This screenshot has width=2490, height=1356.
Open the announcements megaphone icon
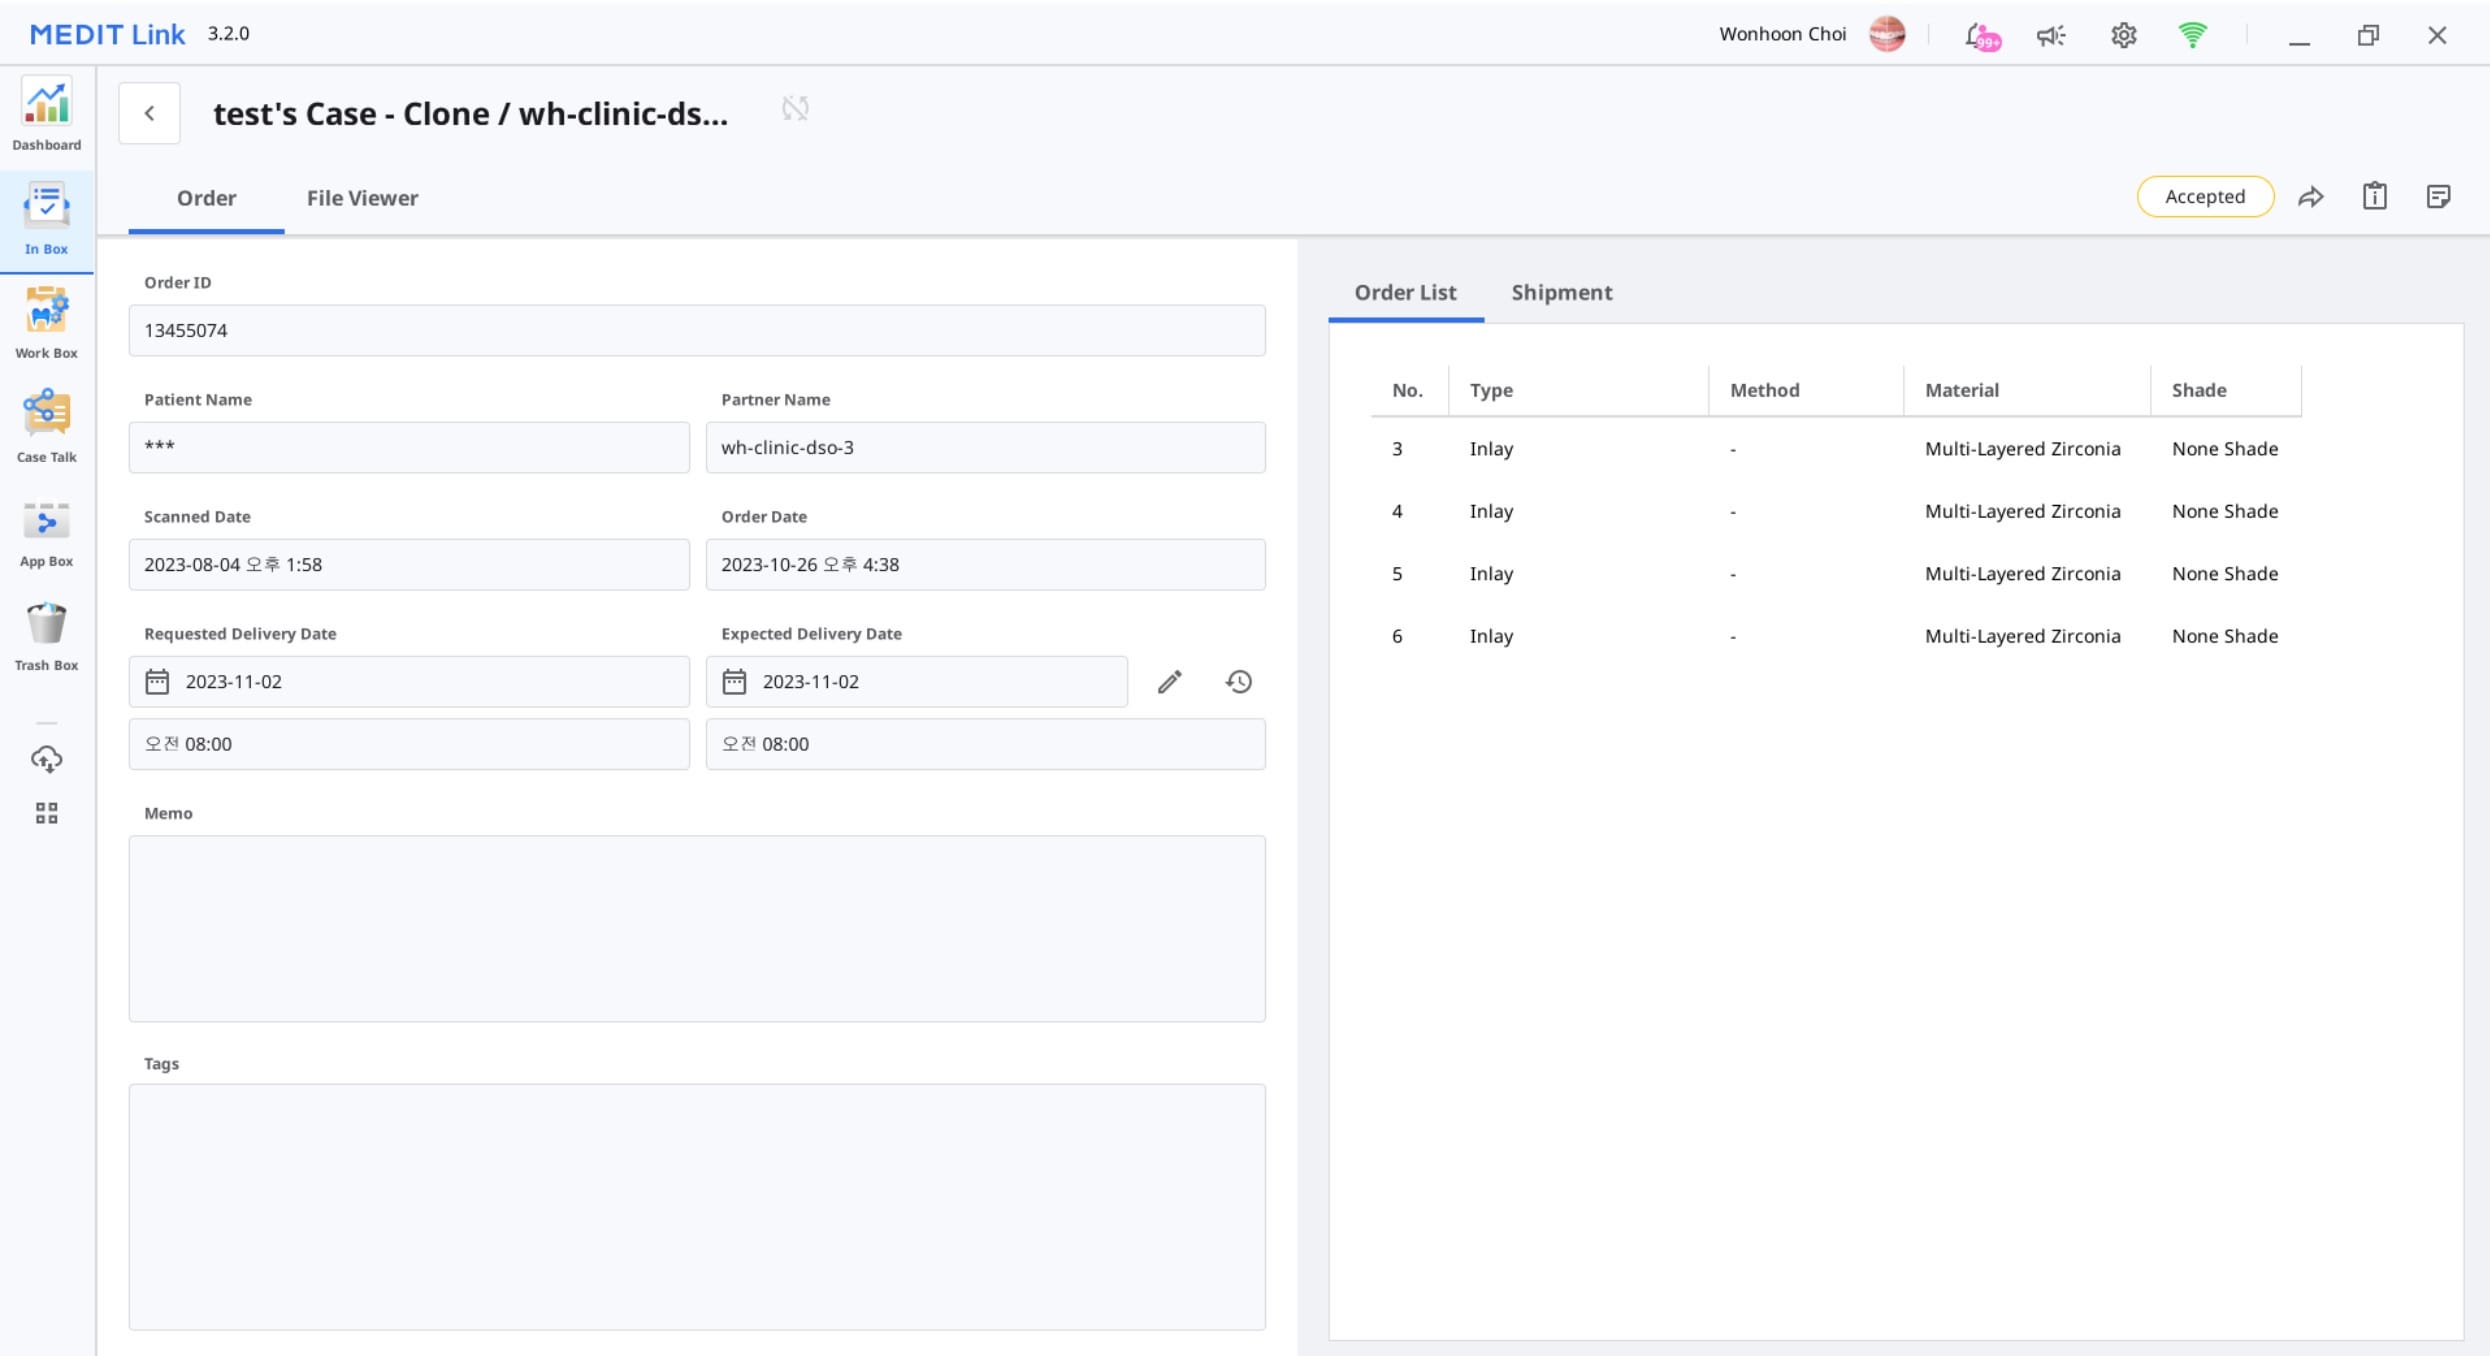point(2051,36)
